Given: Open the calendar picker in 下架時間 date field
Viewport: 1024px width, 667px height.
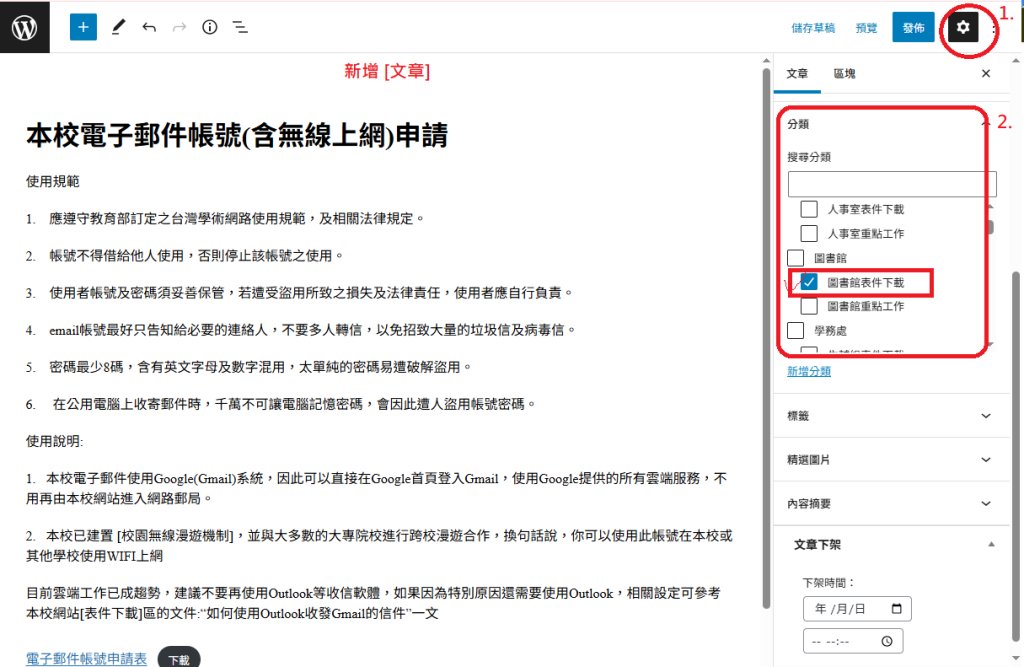Looking at the screenshot, I should point(896,608).
